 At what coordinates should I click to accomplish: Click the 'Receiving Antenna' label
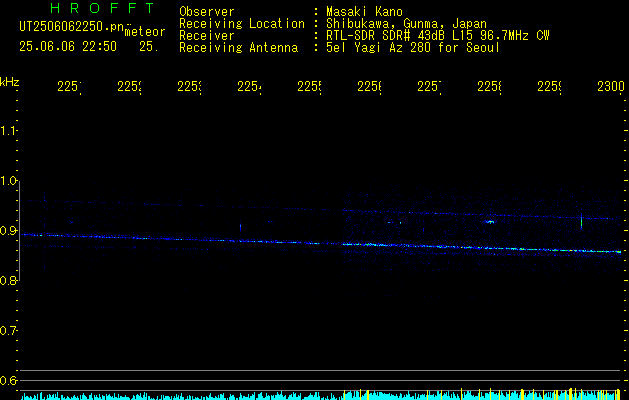(x=238, y=48)
